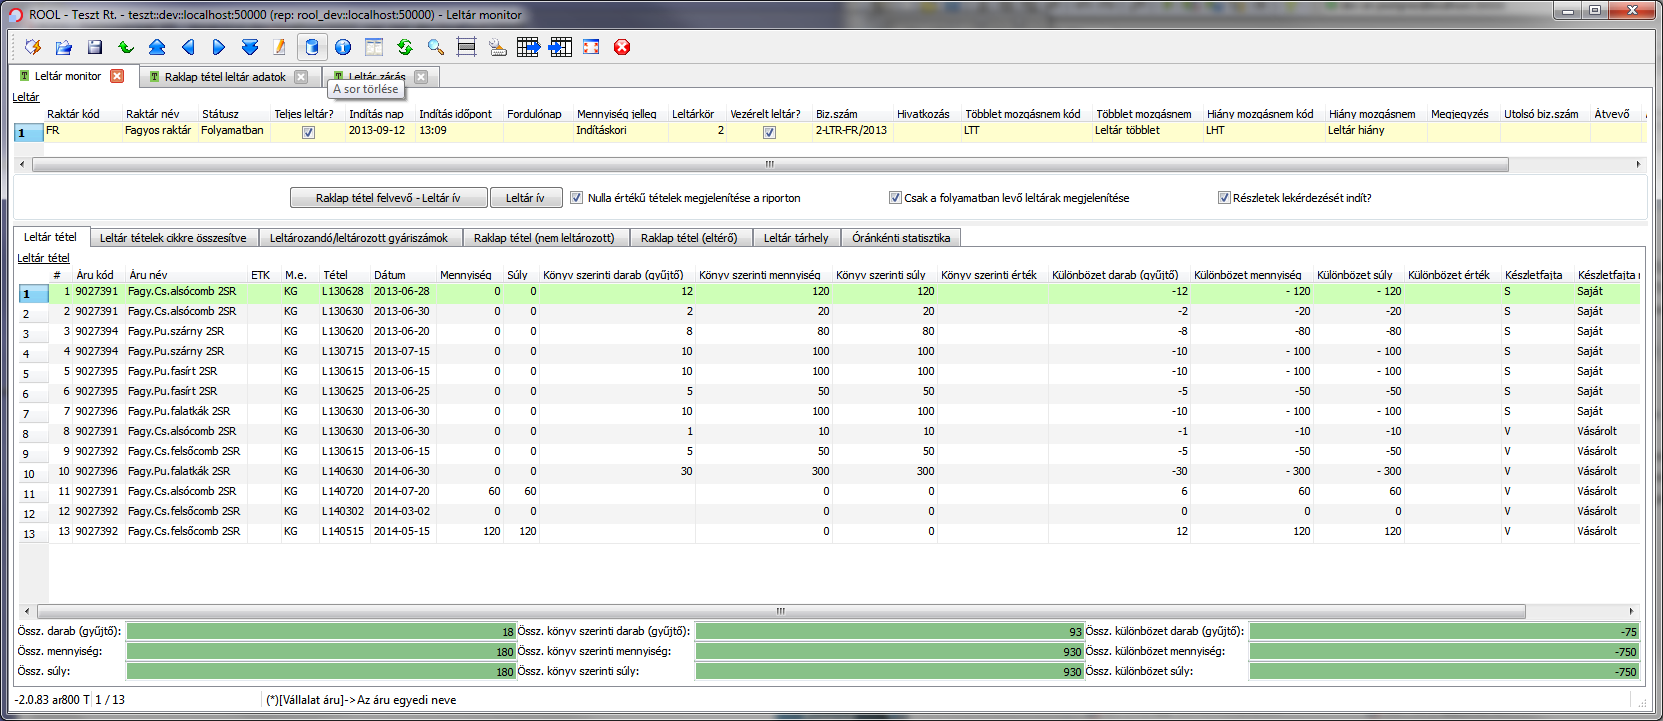
Task: Uncheck the 'Részletek lekérdezését indít?' checkbox
Action: 1224,198
